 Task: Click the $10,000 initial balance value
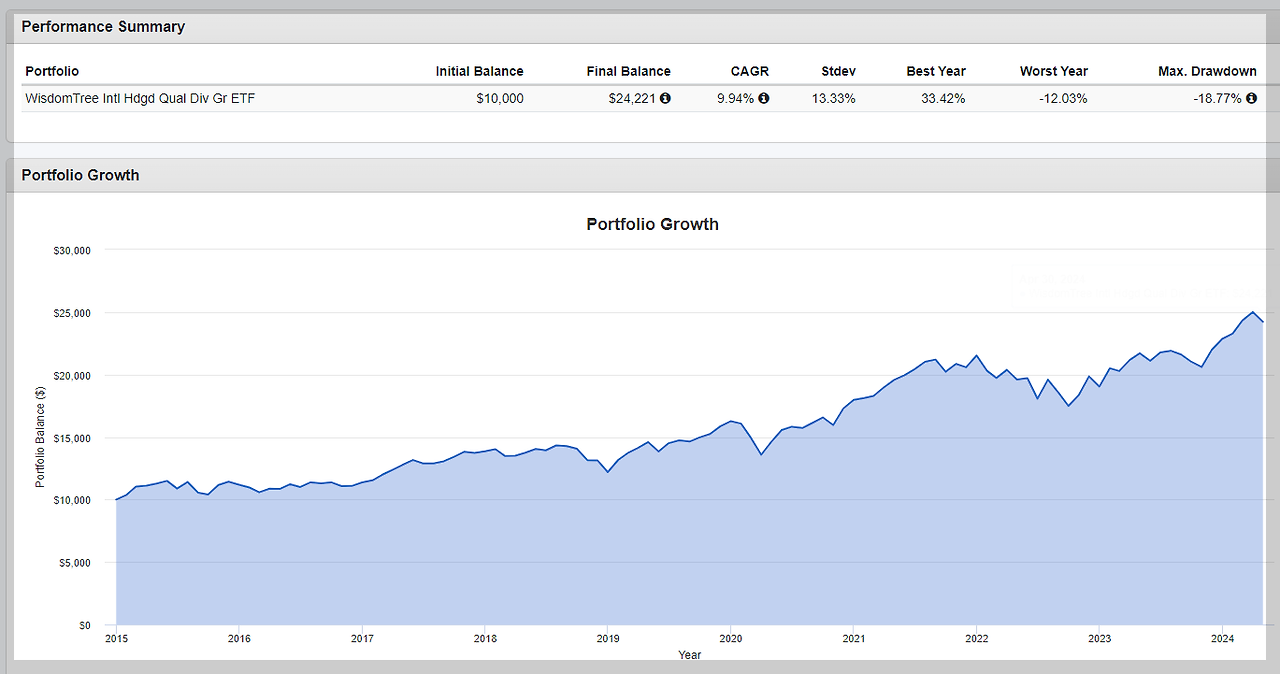[500, 98]
